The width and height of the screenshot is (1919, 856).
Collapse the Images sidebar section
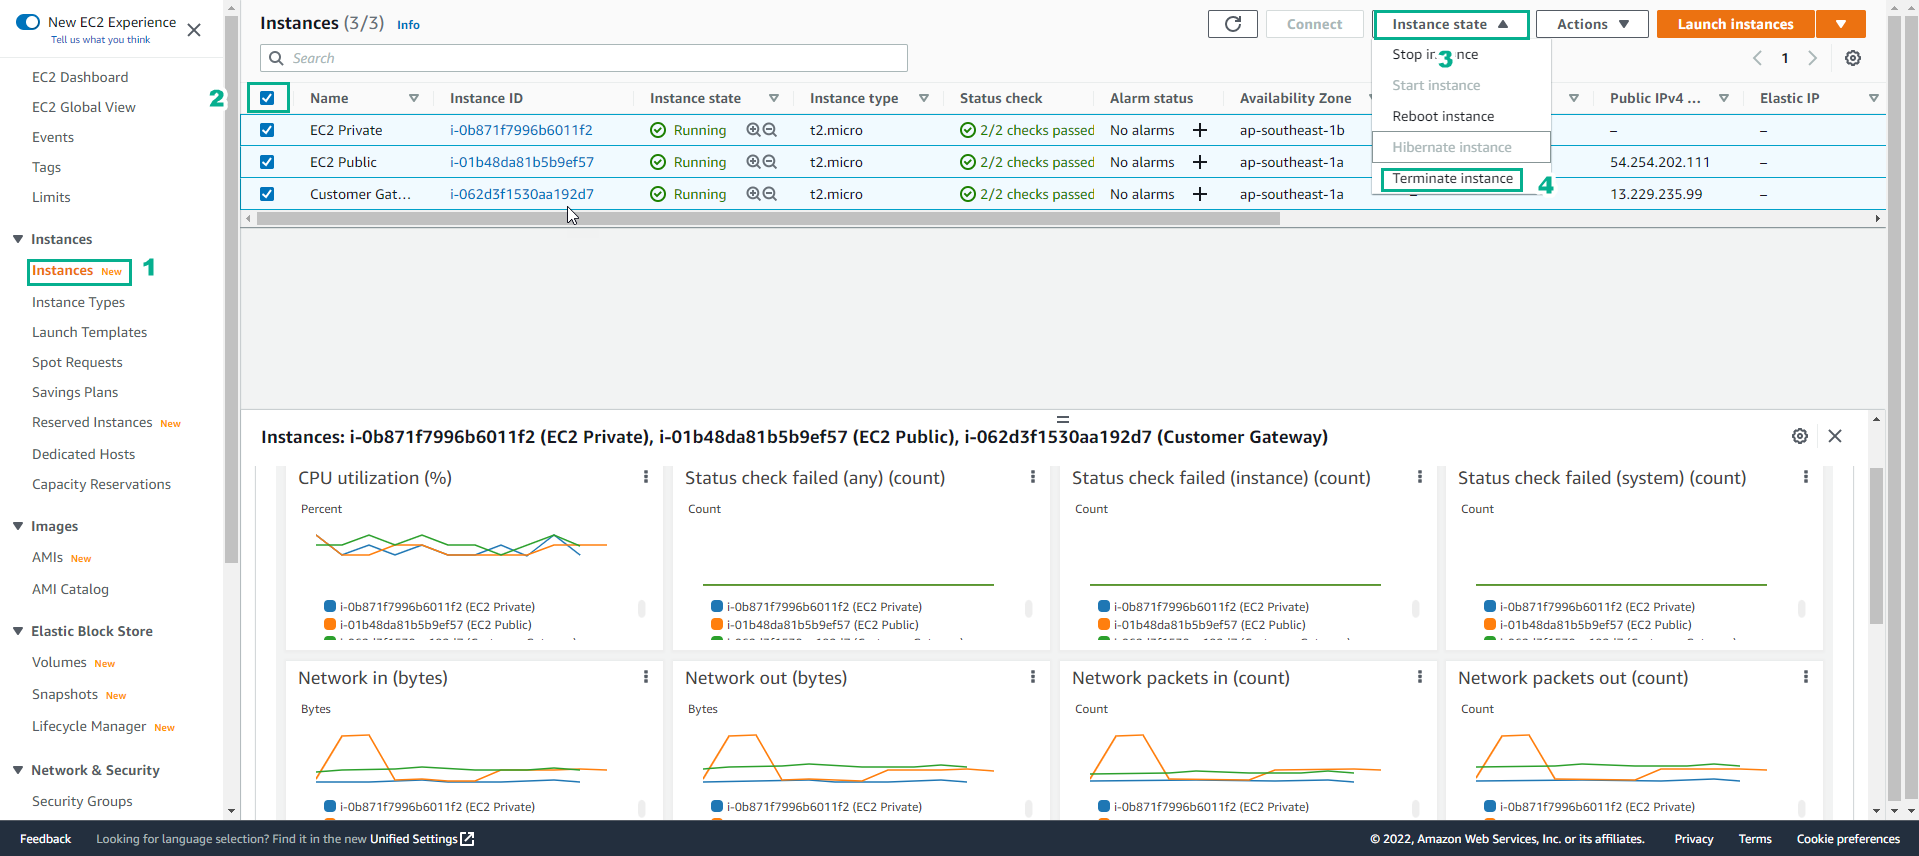click(18, 526)
